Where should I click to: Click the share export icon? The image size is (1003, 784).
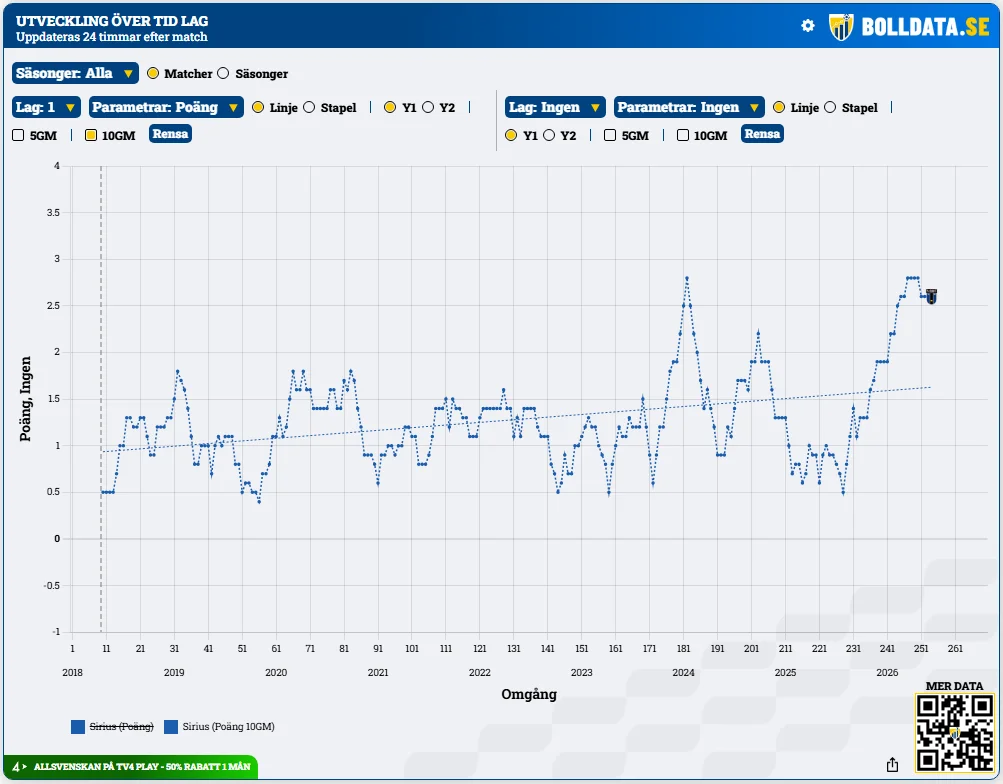click(892, 764)
